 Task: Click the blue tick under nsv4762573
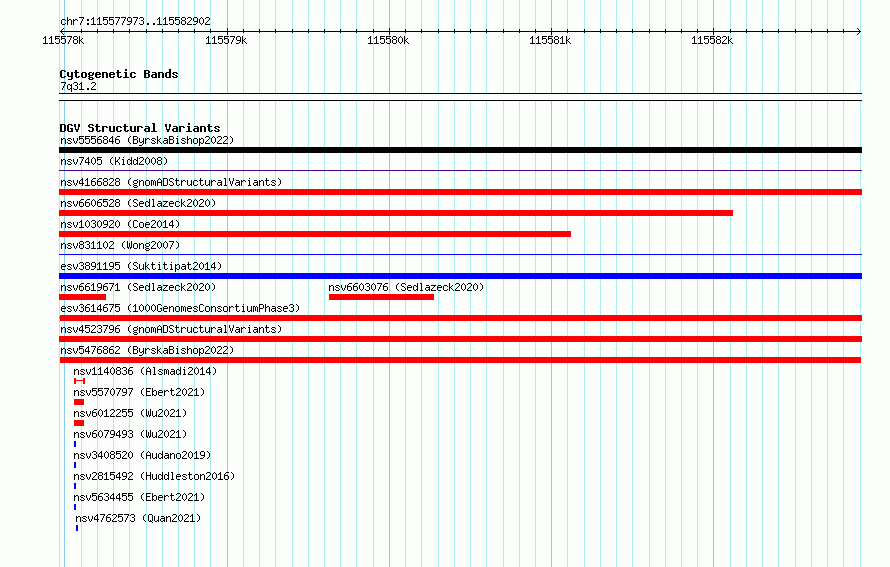[77, 528]
